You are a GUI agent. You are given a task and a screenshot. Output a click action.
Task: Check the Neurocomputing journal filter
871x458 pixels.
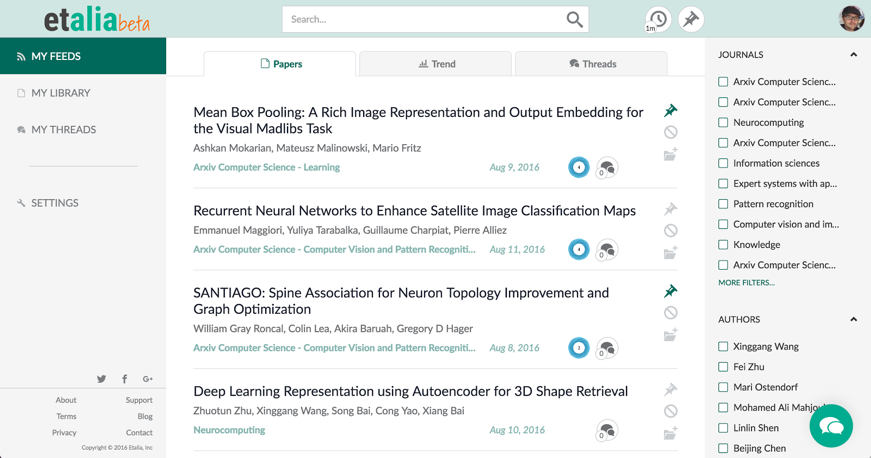coord(723,122)
